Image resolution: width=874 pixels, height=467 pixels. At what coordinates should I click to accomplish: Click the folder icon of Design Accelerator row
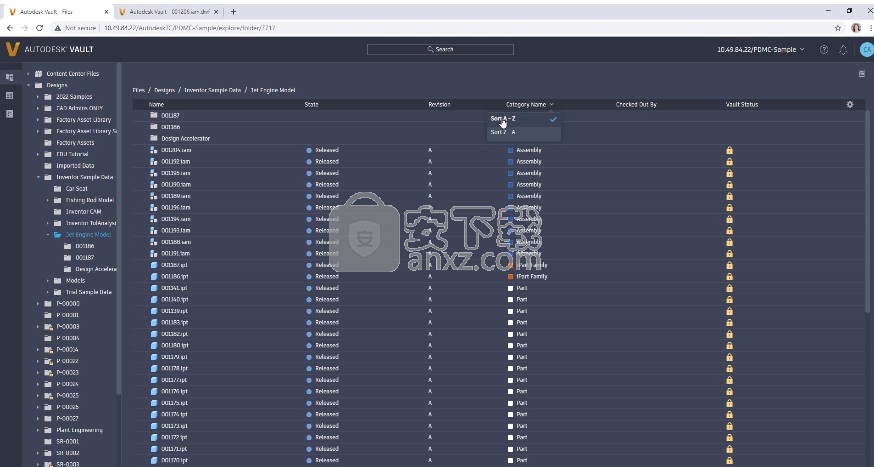coord(154,138)
